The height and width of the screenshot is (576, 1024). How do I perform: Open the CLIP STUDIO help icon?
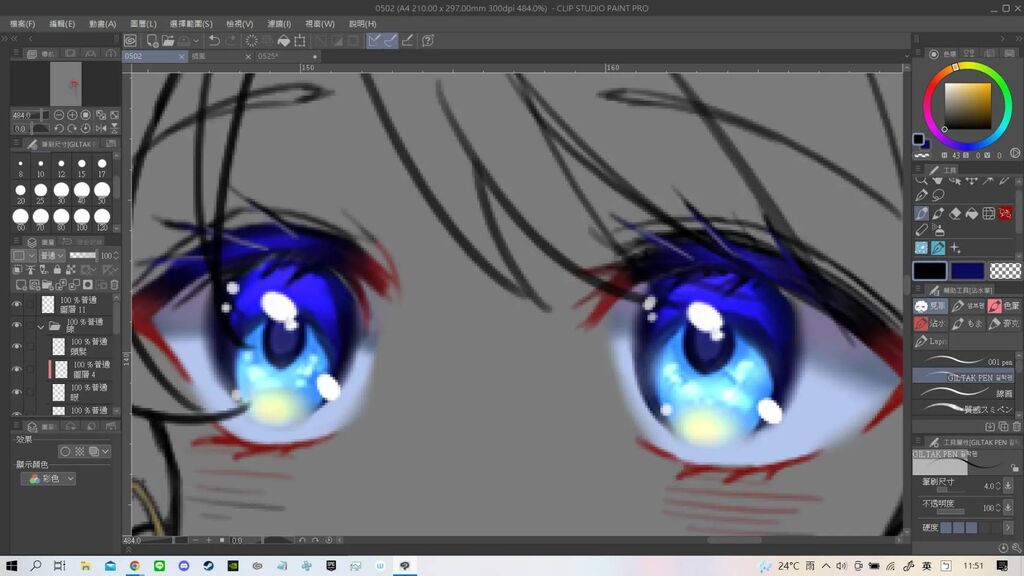point(428,40)
